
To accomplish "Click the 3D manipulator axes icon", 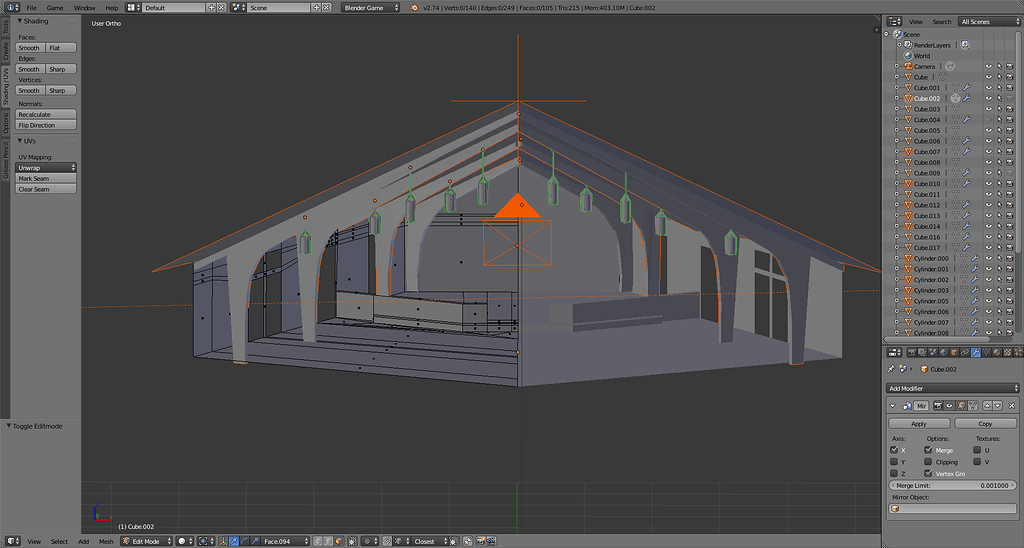I will coord(222,541).
